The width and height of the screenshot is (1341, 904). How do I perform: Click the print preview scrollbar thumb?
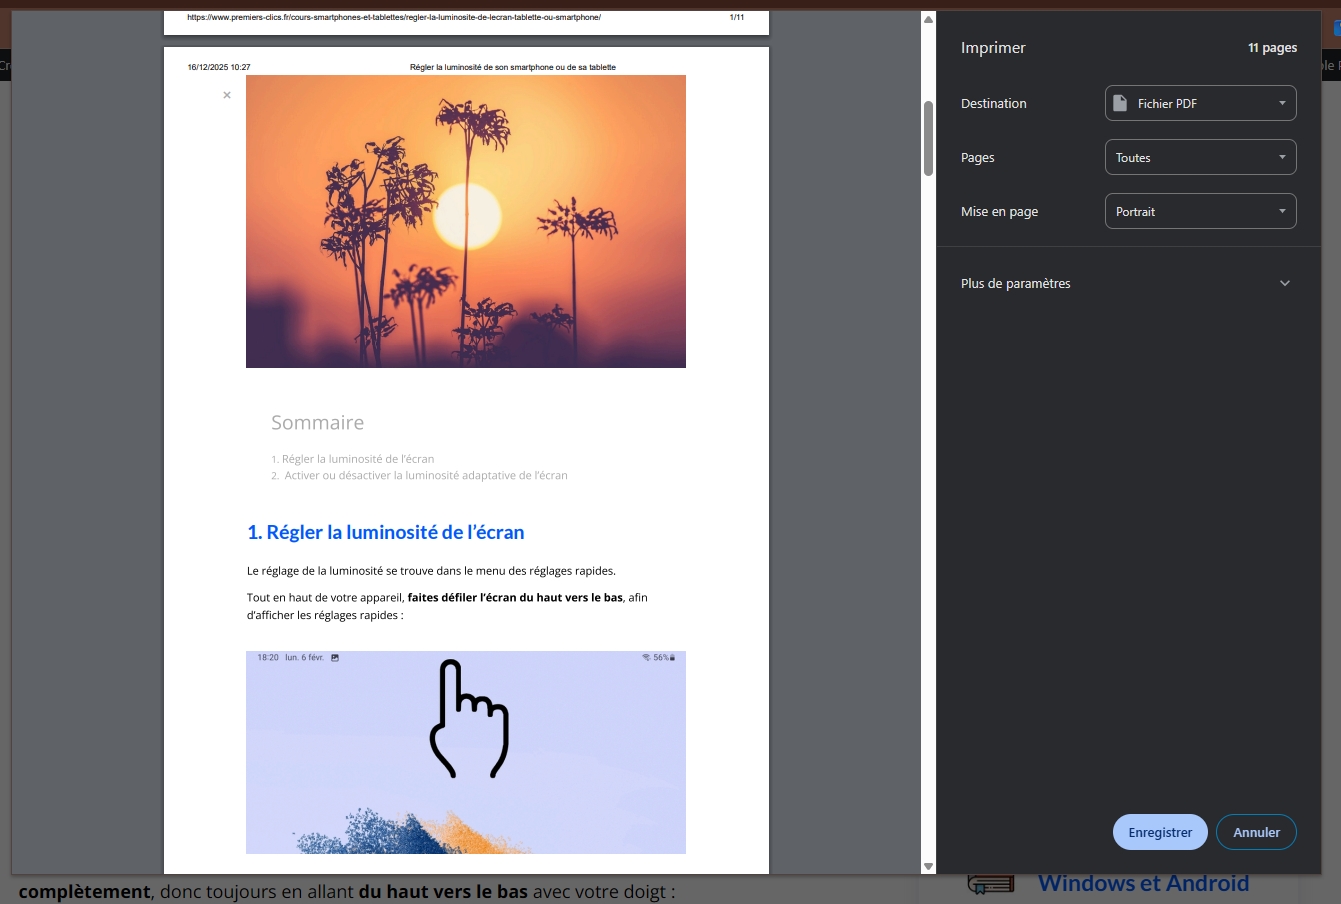click(x=928, y=138)
